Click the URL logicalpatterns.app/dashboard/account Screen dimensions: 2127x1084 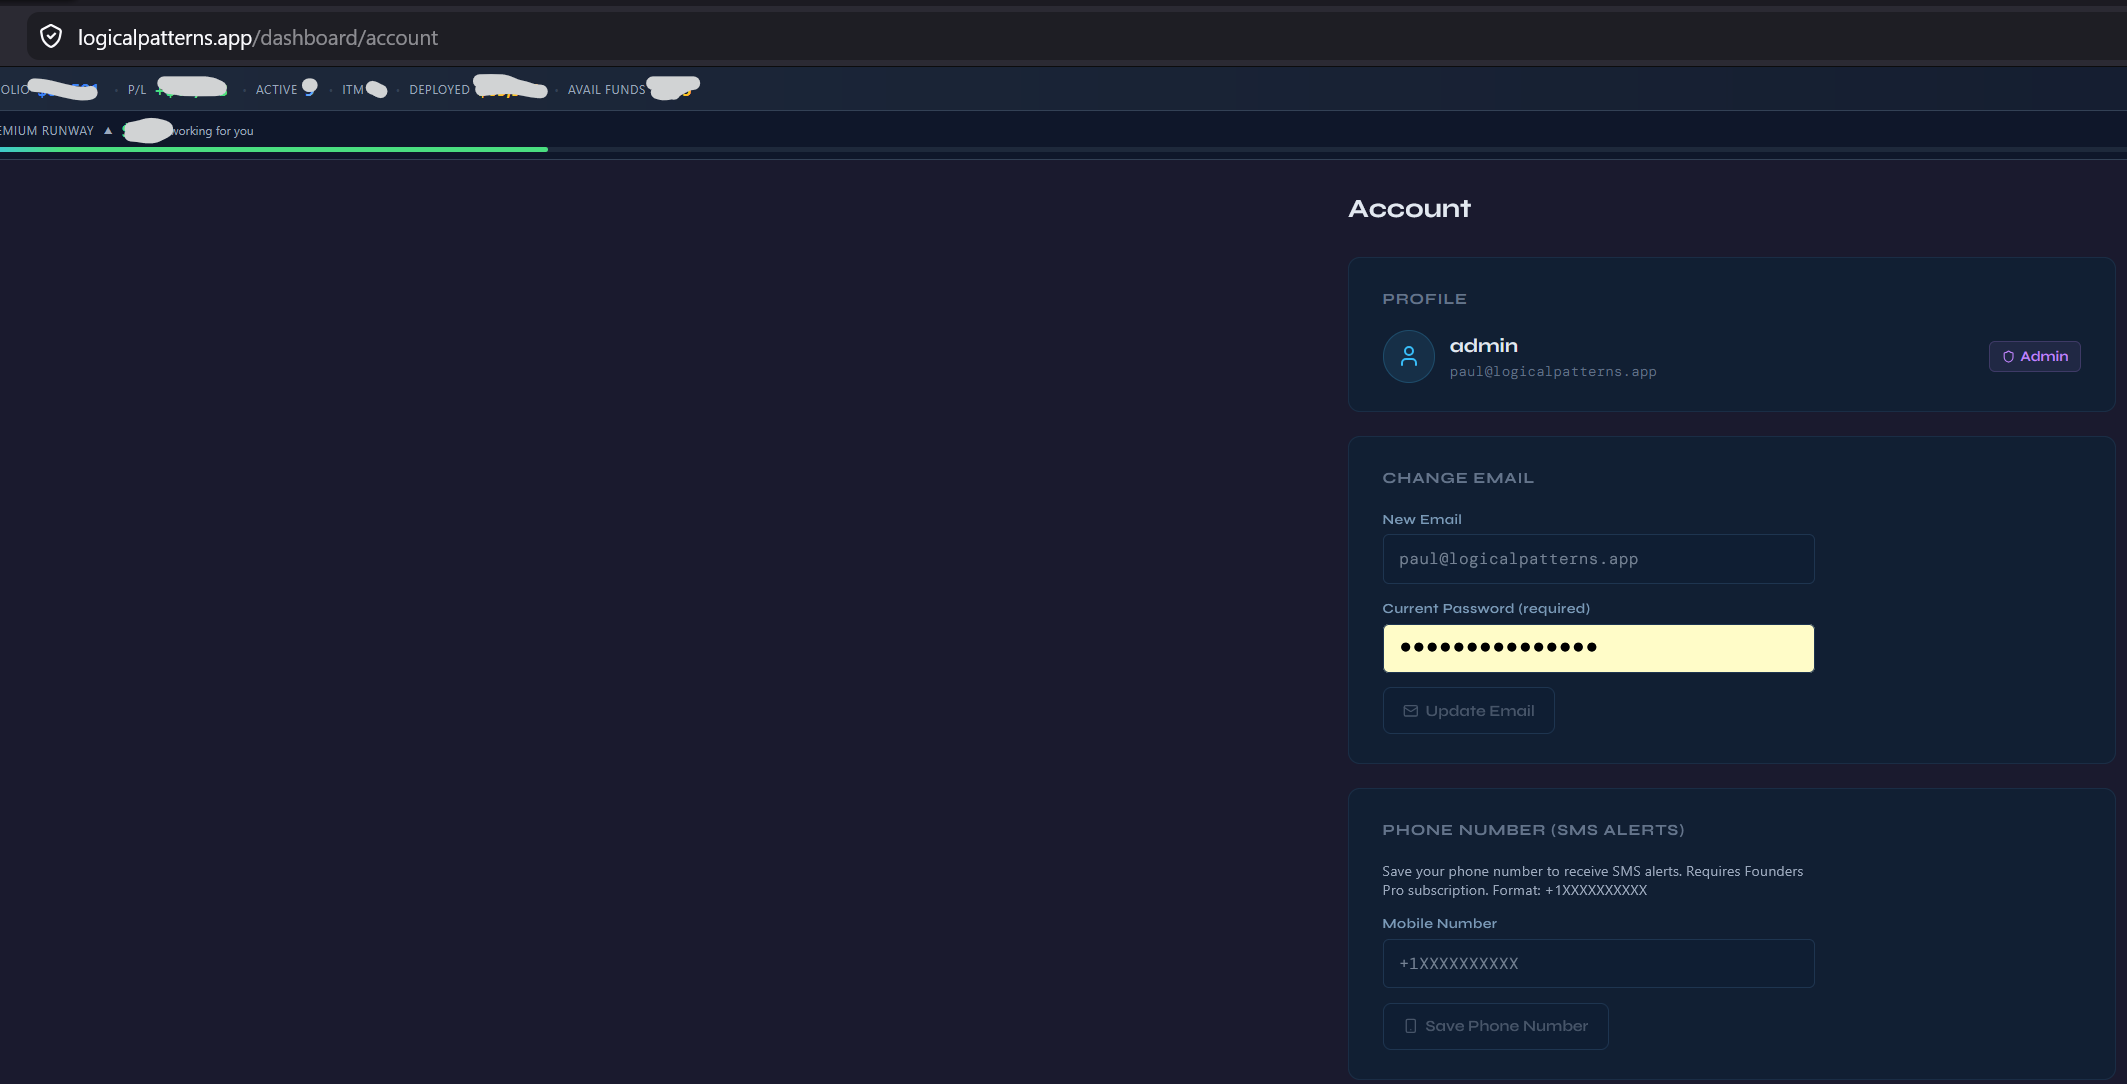[258, 37]
